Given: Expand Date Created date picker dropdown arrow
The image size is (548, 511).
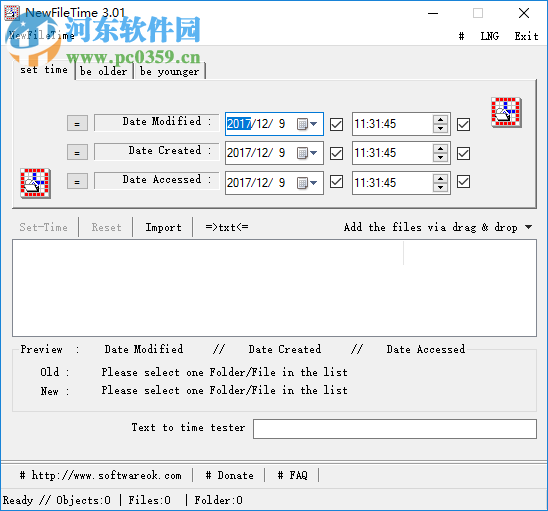Looking at the screenshot, I should [313, 153].
